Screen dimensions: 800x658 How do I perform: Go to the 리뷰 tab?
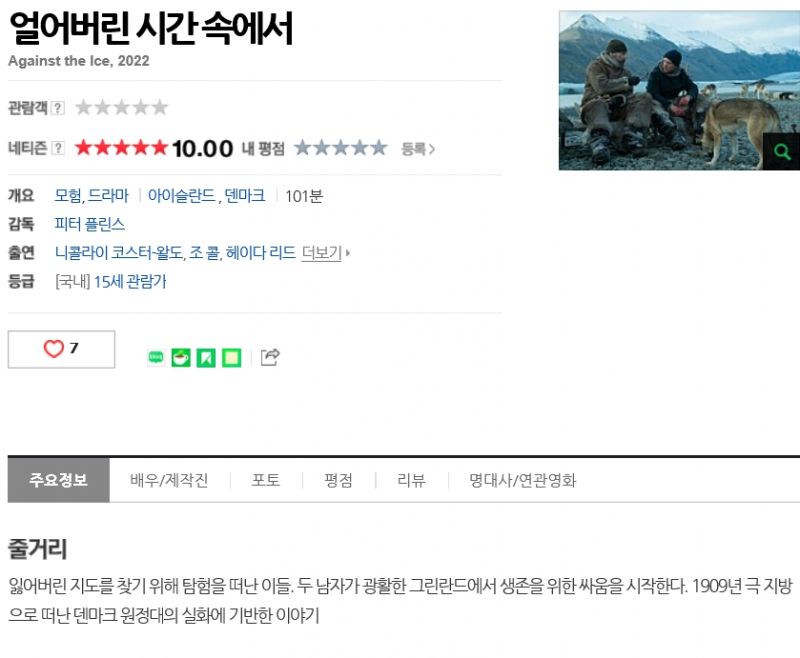pos(411,480)
